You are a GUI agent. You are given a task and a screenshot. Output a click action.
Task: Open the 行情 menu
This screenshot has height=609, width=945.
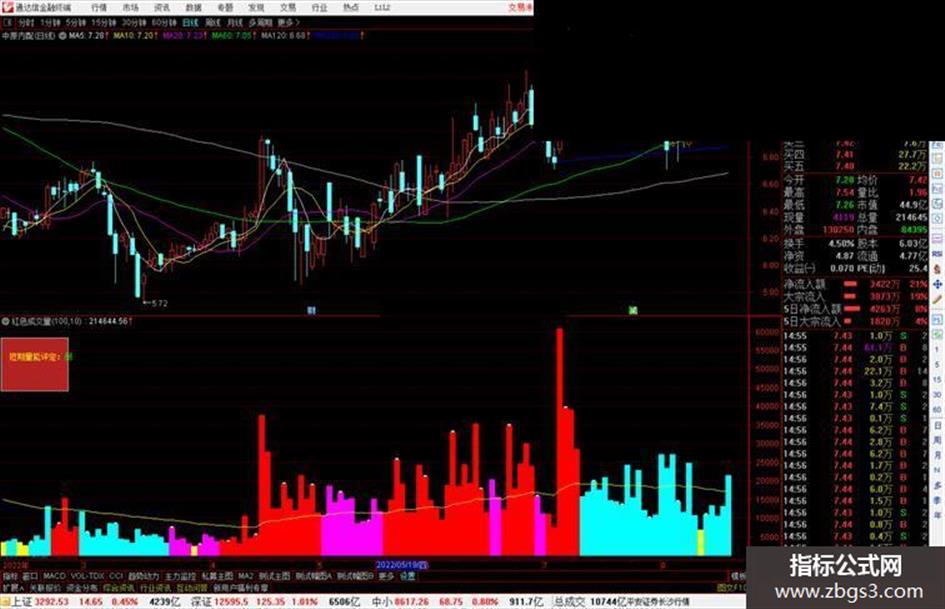[x=99, y=8]
